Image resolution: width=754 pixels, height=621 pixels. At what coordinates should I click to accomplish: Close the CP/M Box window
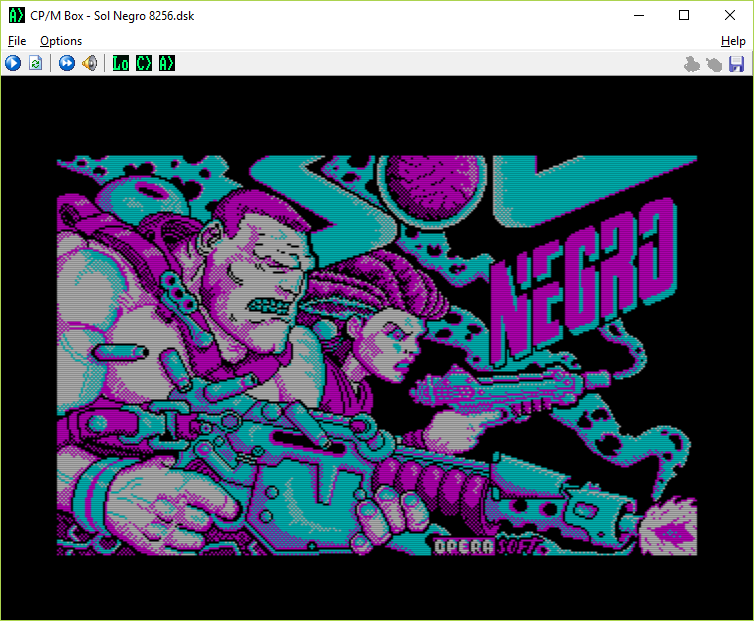[x=729, y=15]
